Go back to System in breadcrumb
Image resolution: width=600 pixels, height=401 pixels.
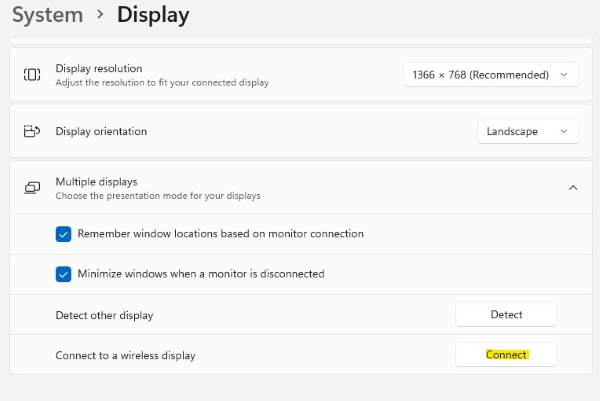tap(47, 15)
